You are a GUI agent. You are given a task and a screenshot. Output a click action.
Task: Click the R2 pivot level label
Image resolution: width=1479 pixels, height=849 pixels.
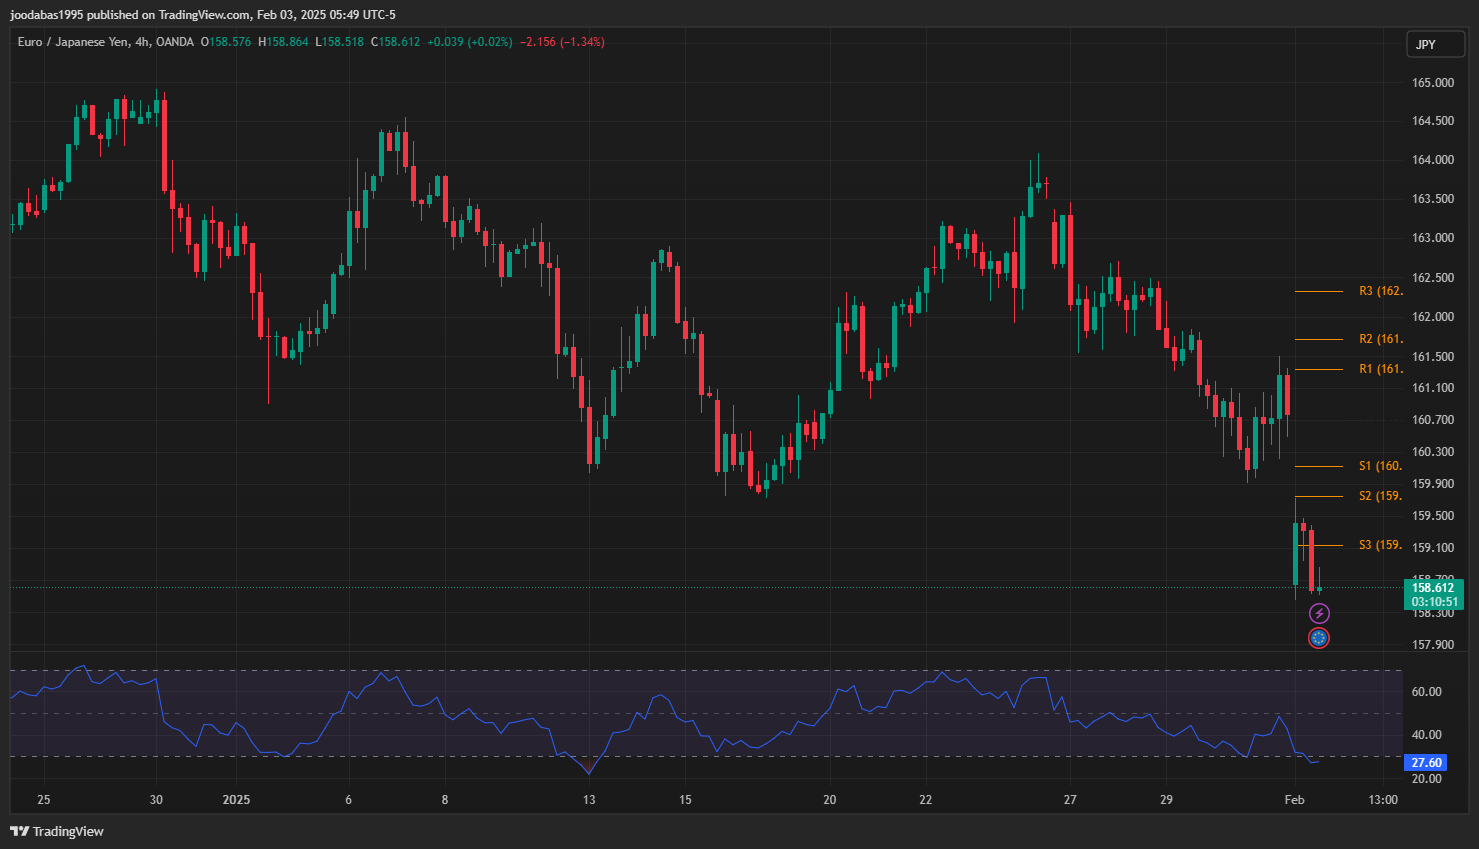[x=1380, y=339]
